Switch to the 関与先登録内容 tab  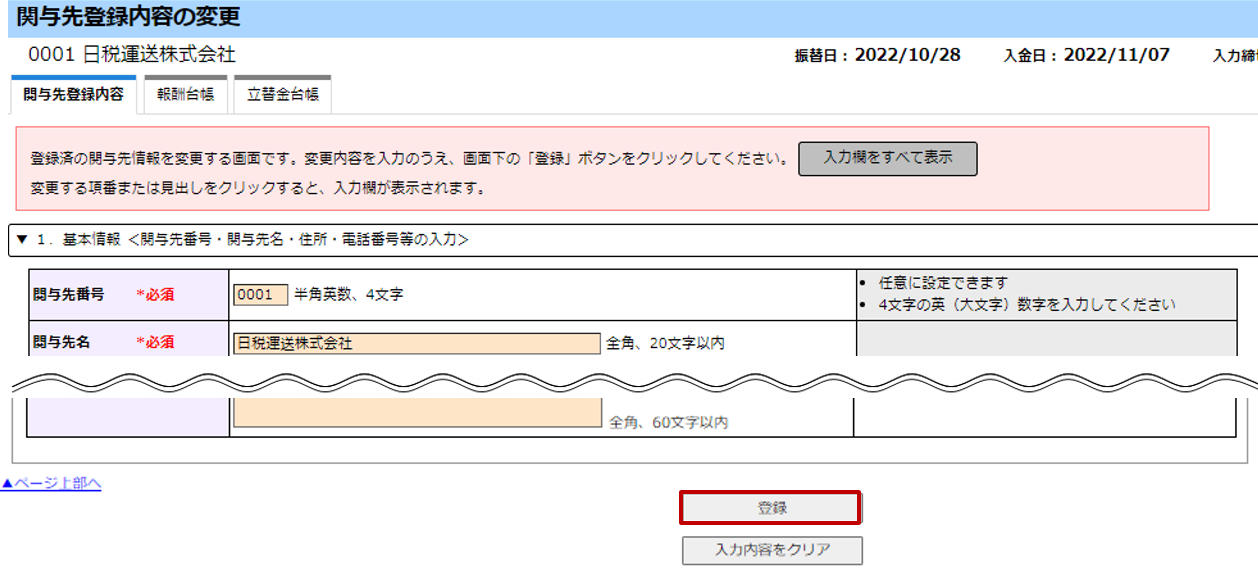coord(73,95)
